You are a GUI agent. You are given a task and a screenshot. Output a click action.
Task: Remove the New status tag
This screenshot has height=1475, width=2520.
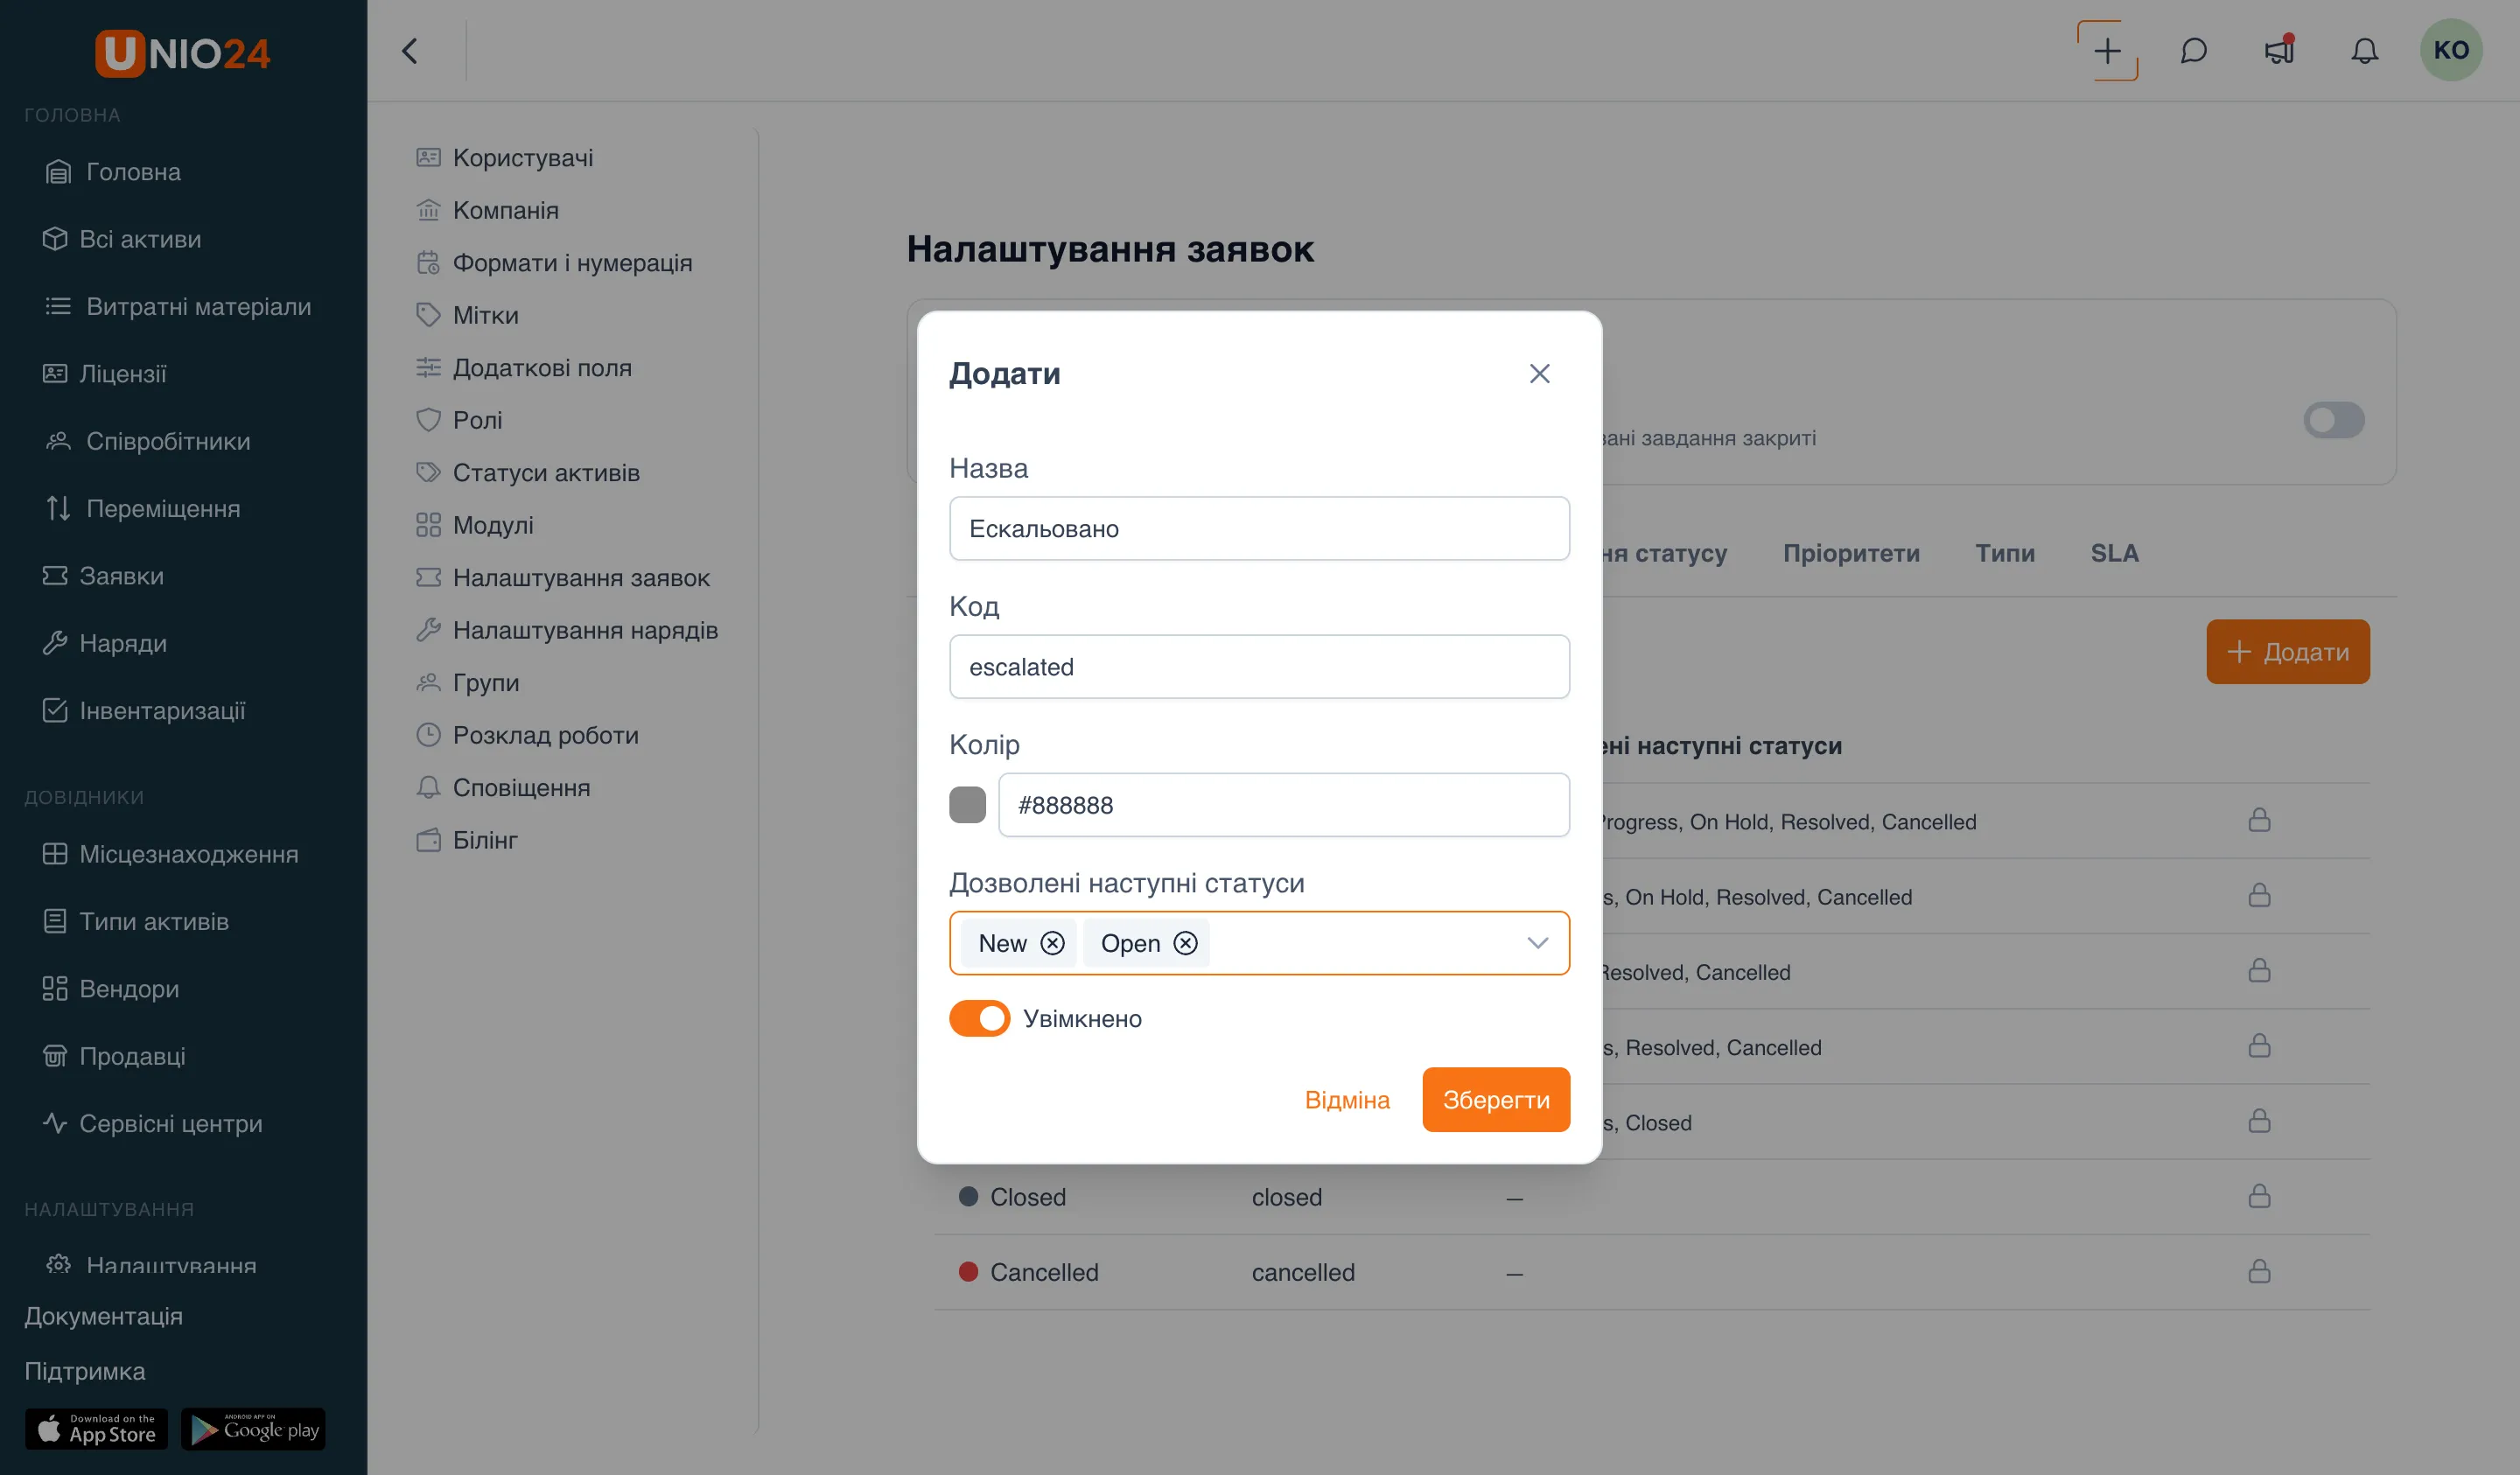[x=1052, y=943]
